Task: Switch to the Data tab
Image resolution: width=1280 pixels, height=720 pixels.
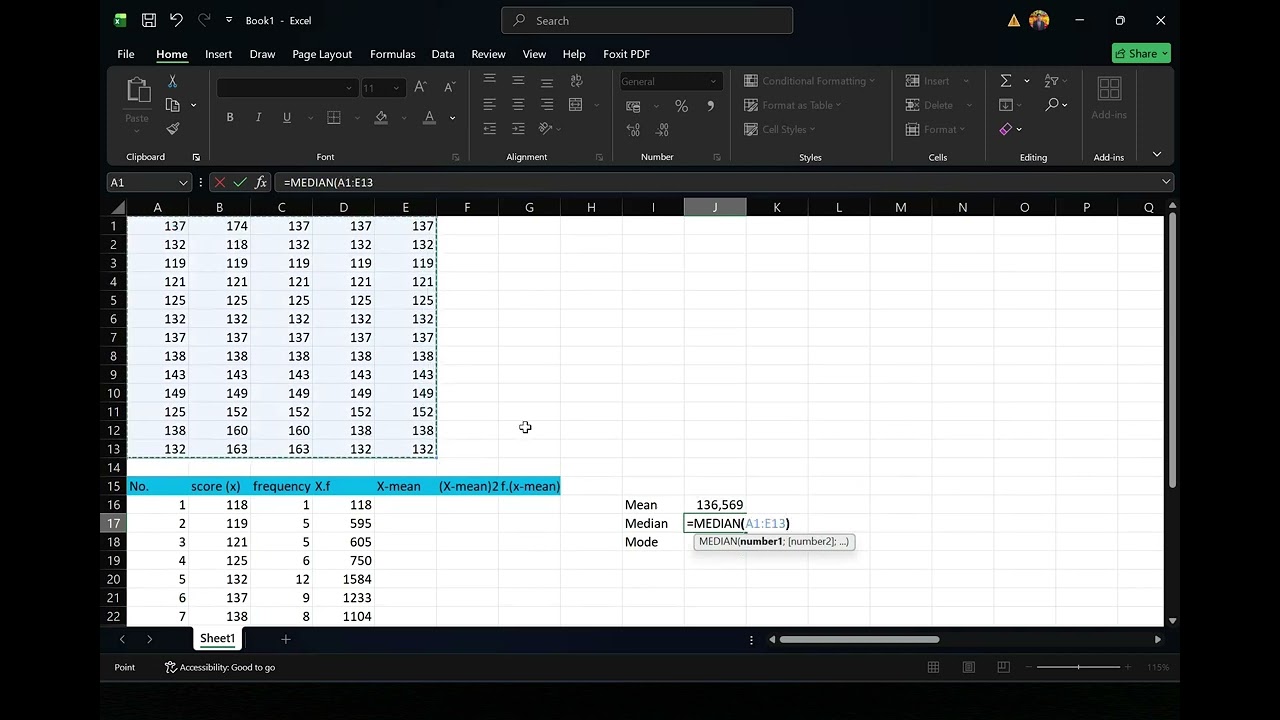Action: pyautogui.click(x=443, y=54)
